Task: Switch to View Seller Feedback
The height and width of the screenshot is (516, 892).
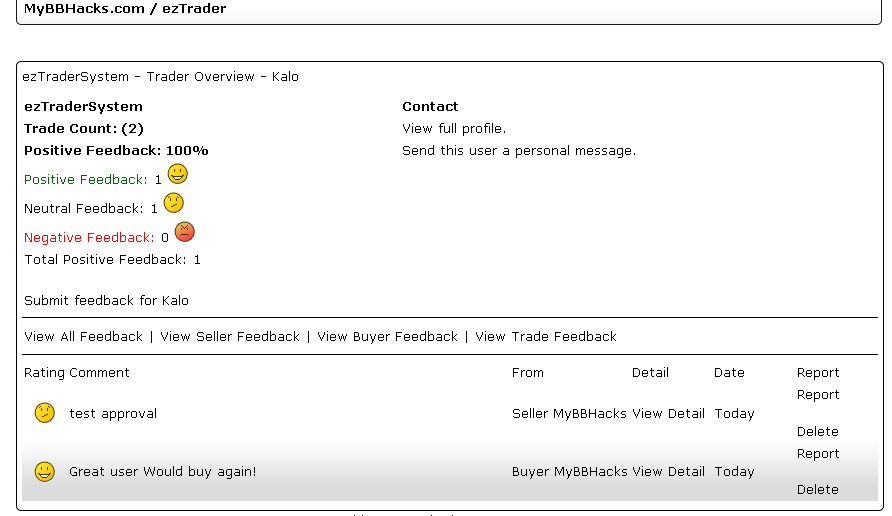Action: (230, 337)
